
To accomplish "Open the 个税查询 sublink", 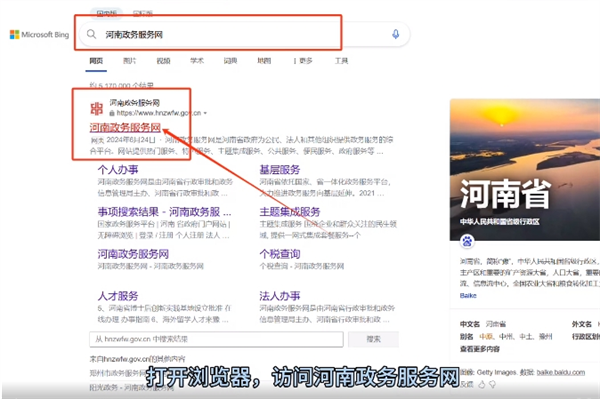I will click(280, 254).
